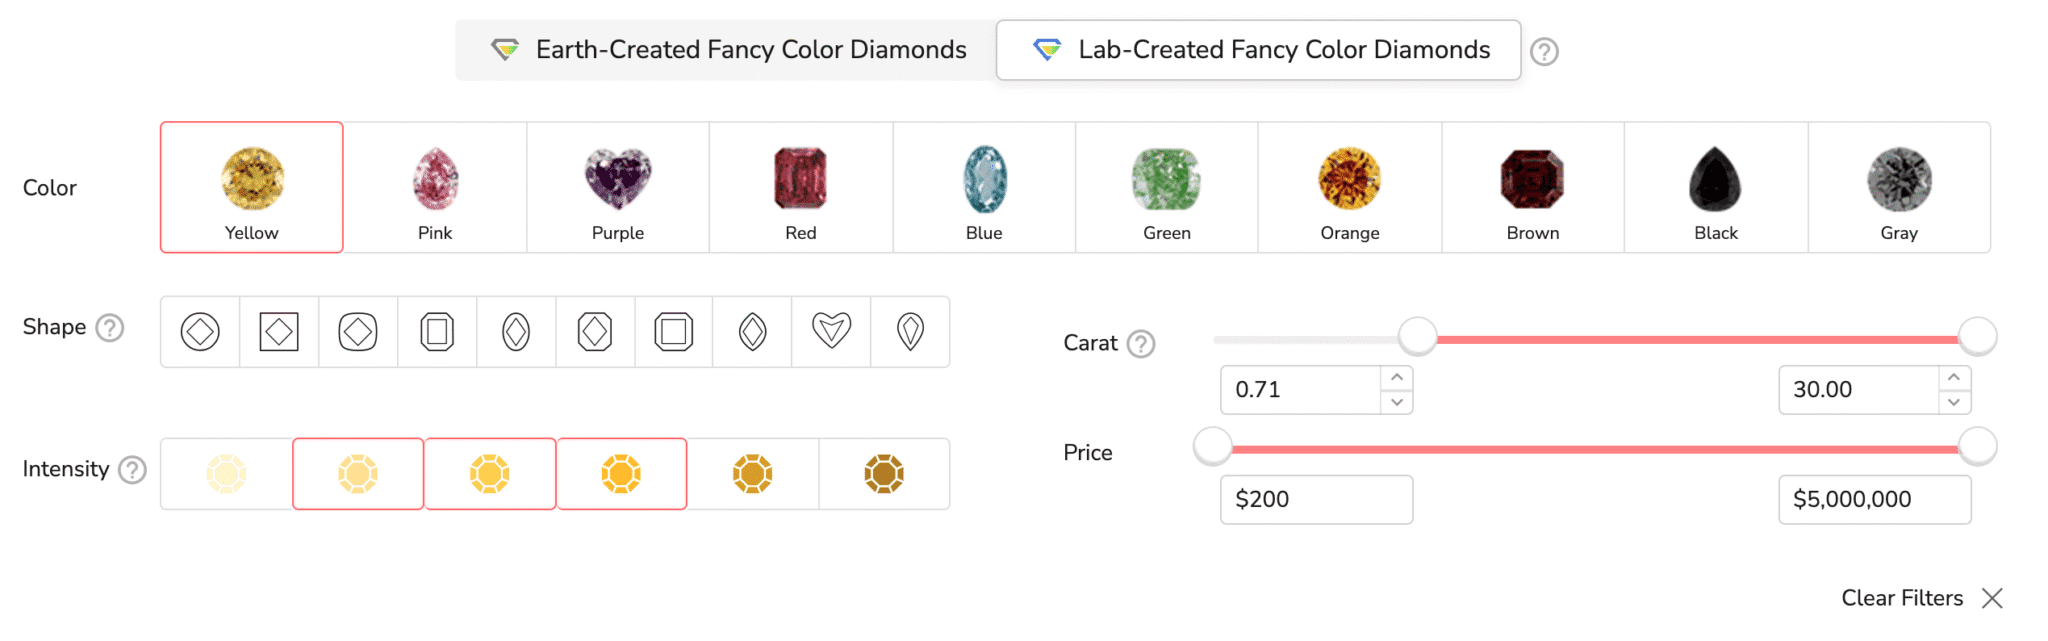2048x641 pixels.
Task: Increase the minimum carat with up arrow
Action: [1397, 378]
